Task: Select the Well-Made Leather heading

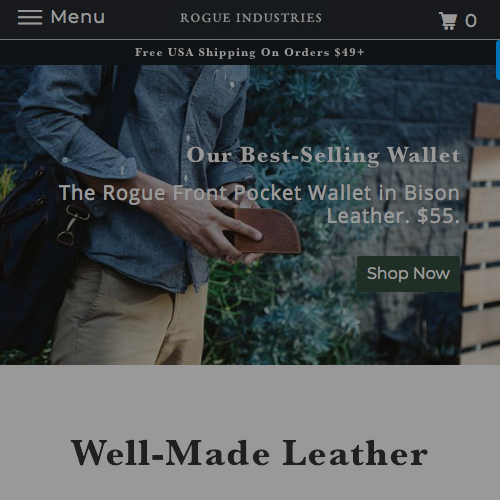Action: [x=249, y=452]
